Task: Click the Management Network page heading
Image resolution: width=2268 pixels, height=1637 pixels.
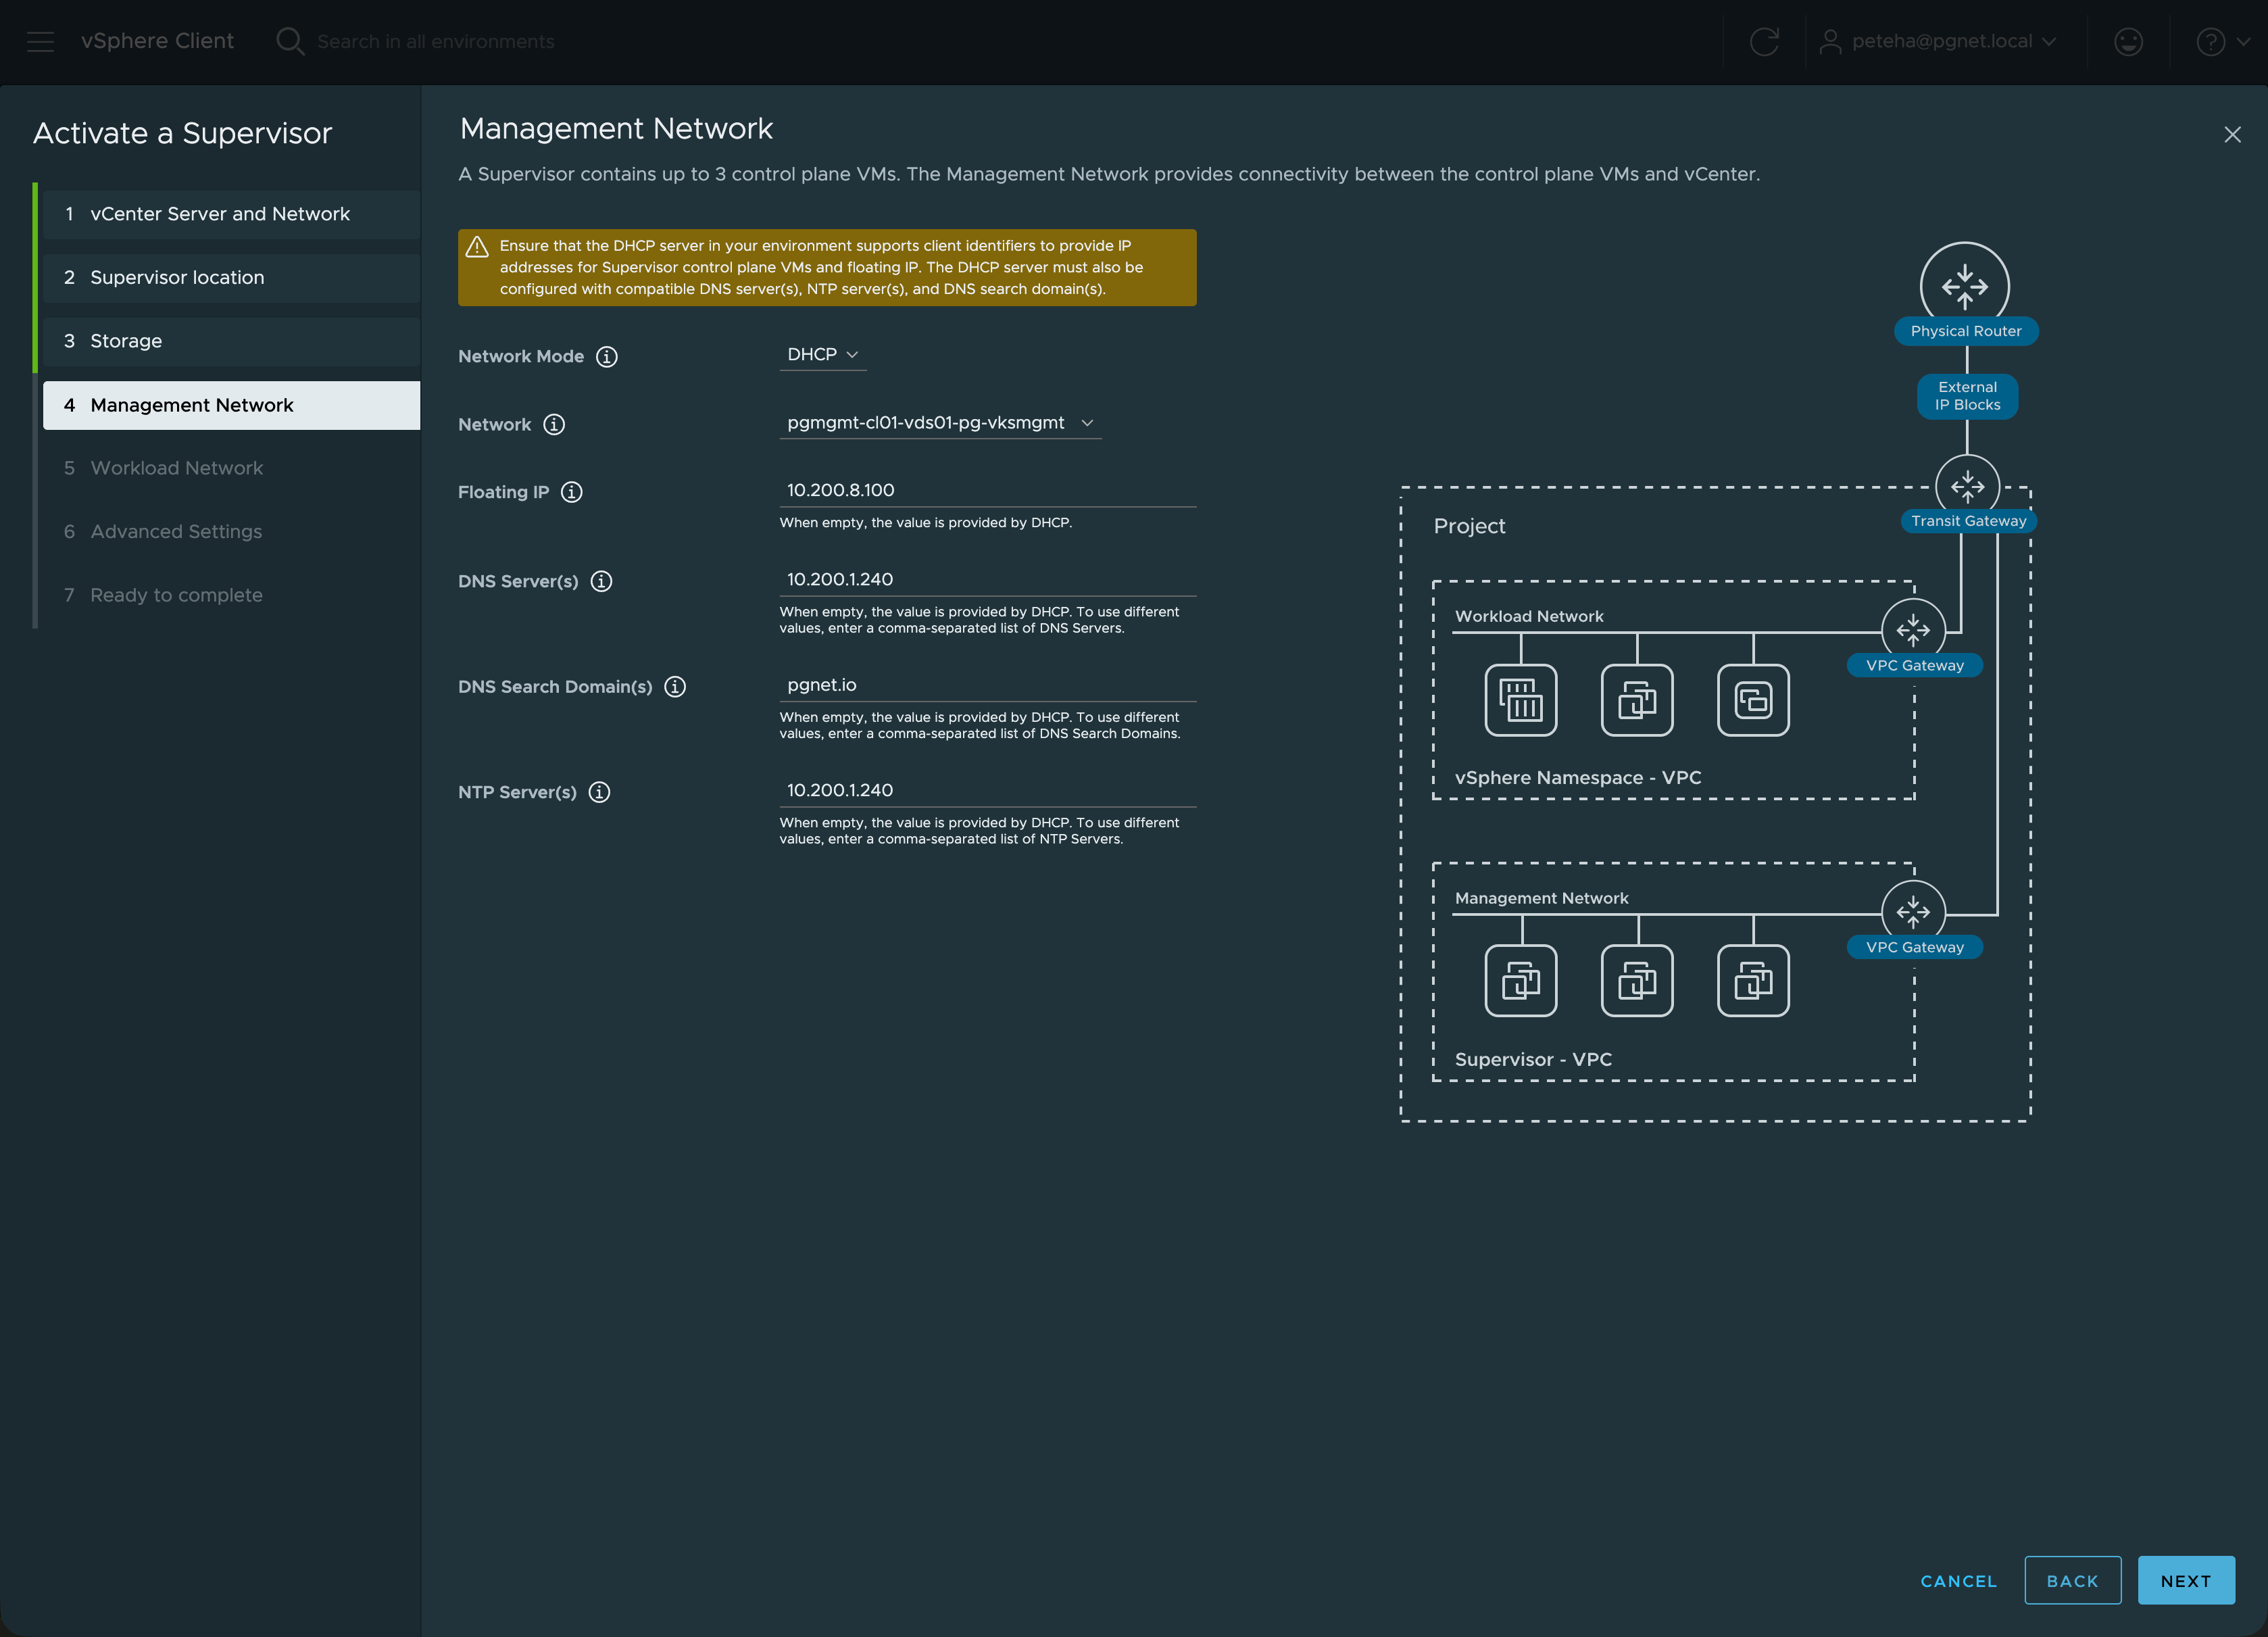Action: (x=616, y=129)
